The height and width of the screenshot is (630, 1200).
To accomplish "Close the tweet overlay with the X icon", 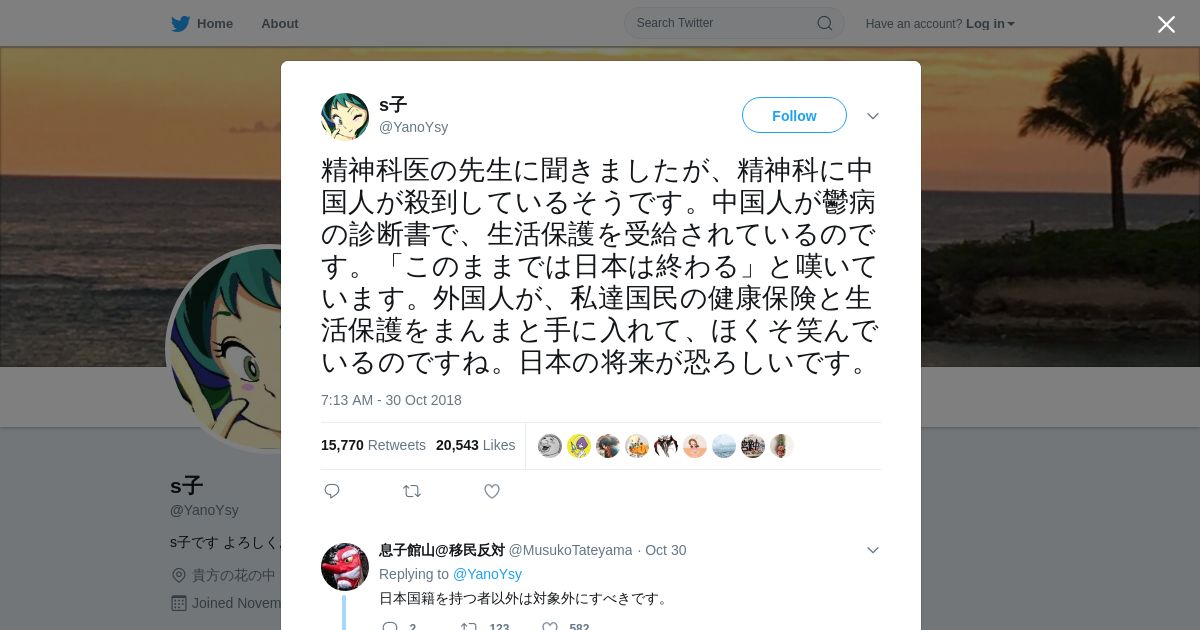I will point(1166,24).
